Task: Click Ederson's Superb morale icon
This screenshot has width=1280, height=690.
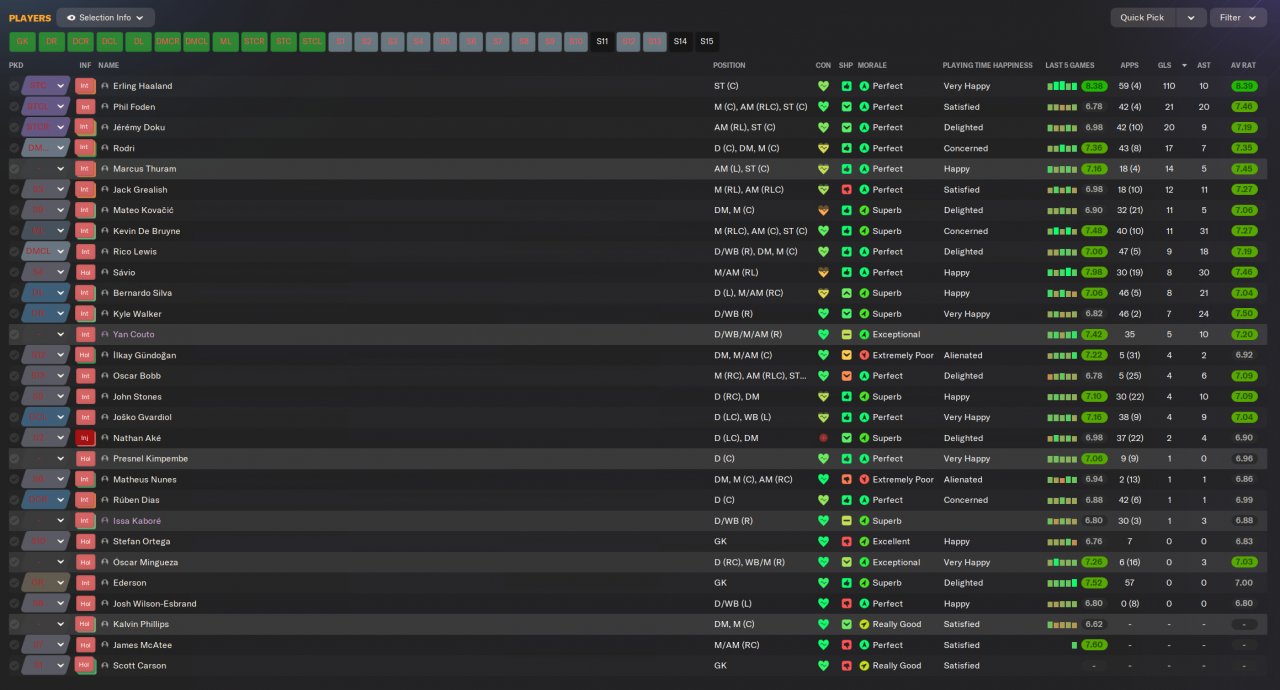Action: [x=865, y=583]
